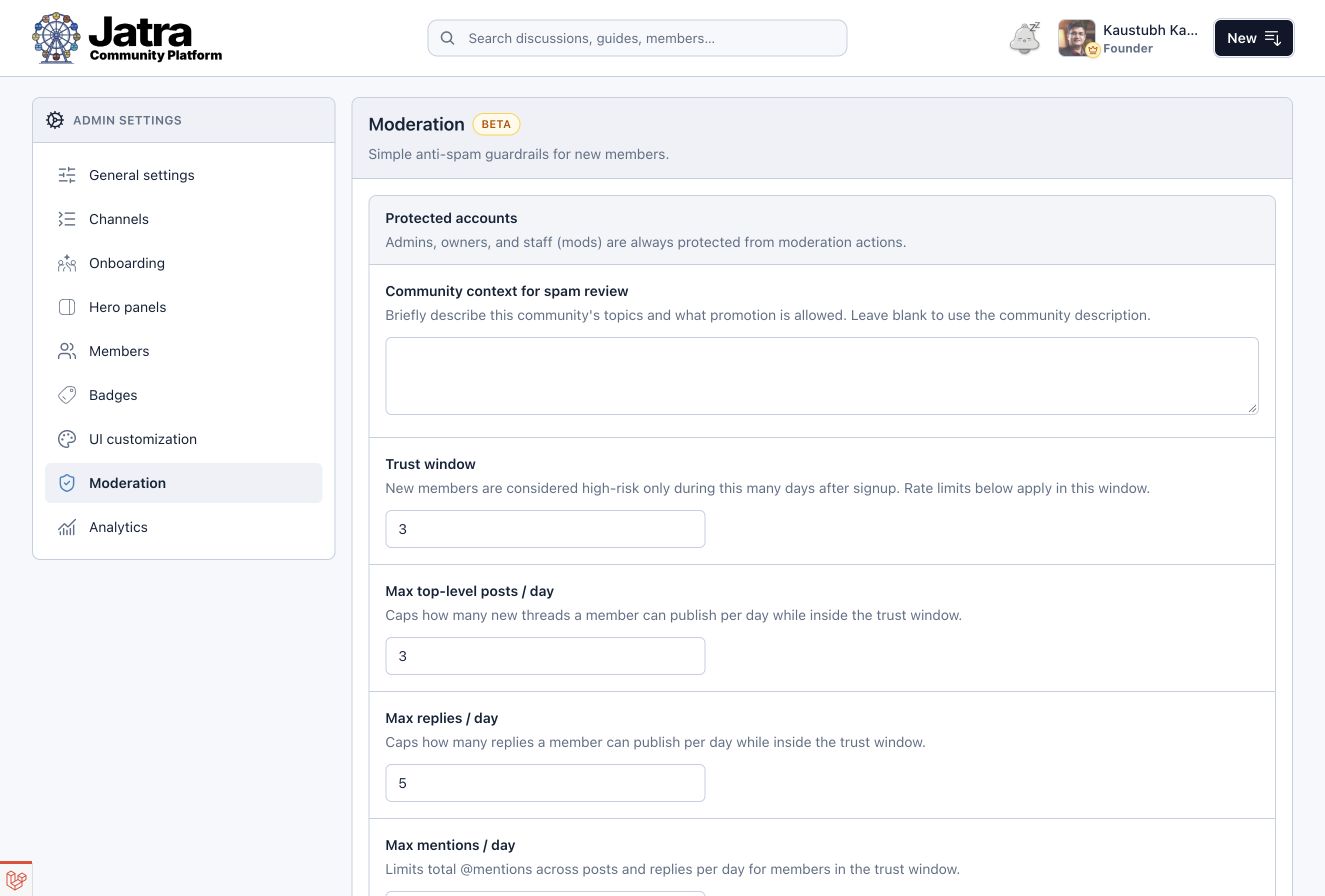Click the Members users icon
The image size is (1325, 896).
click(x=67, y=351)
